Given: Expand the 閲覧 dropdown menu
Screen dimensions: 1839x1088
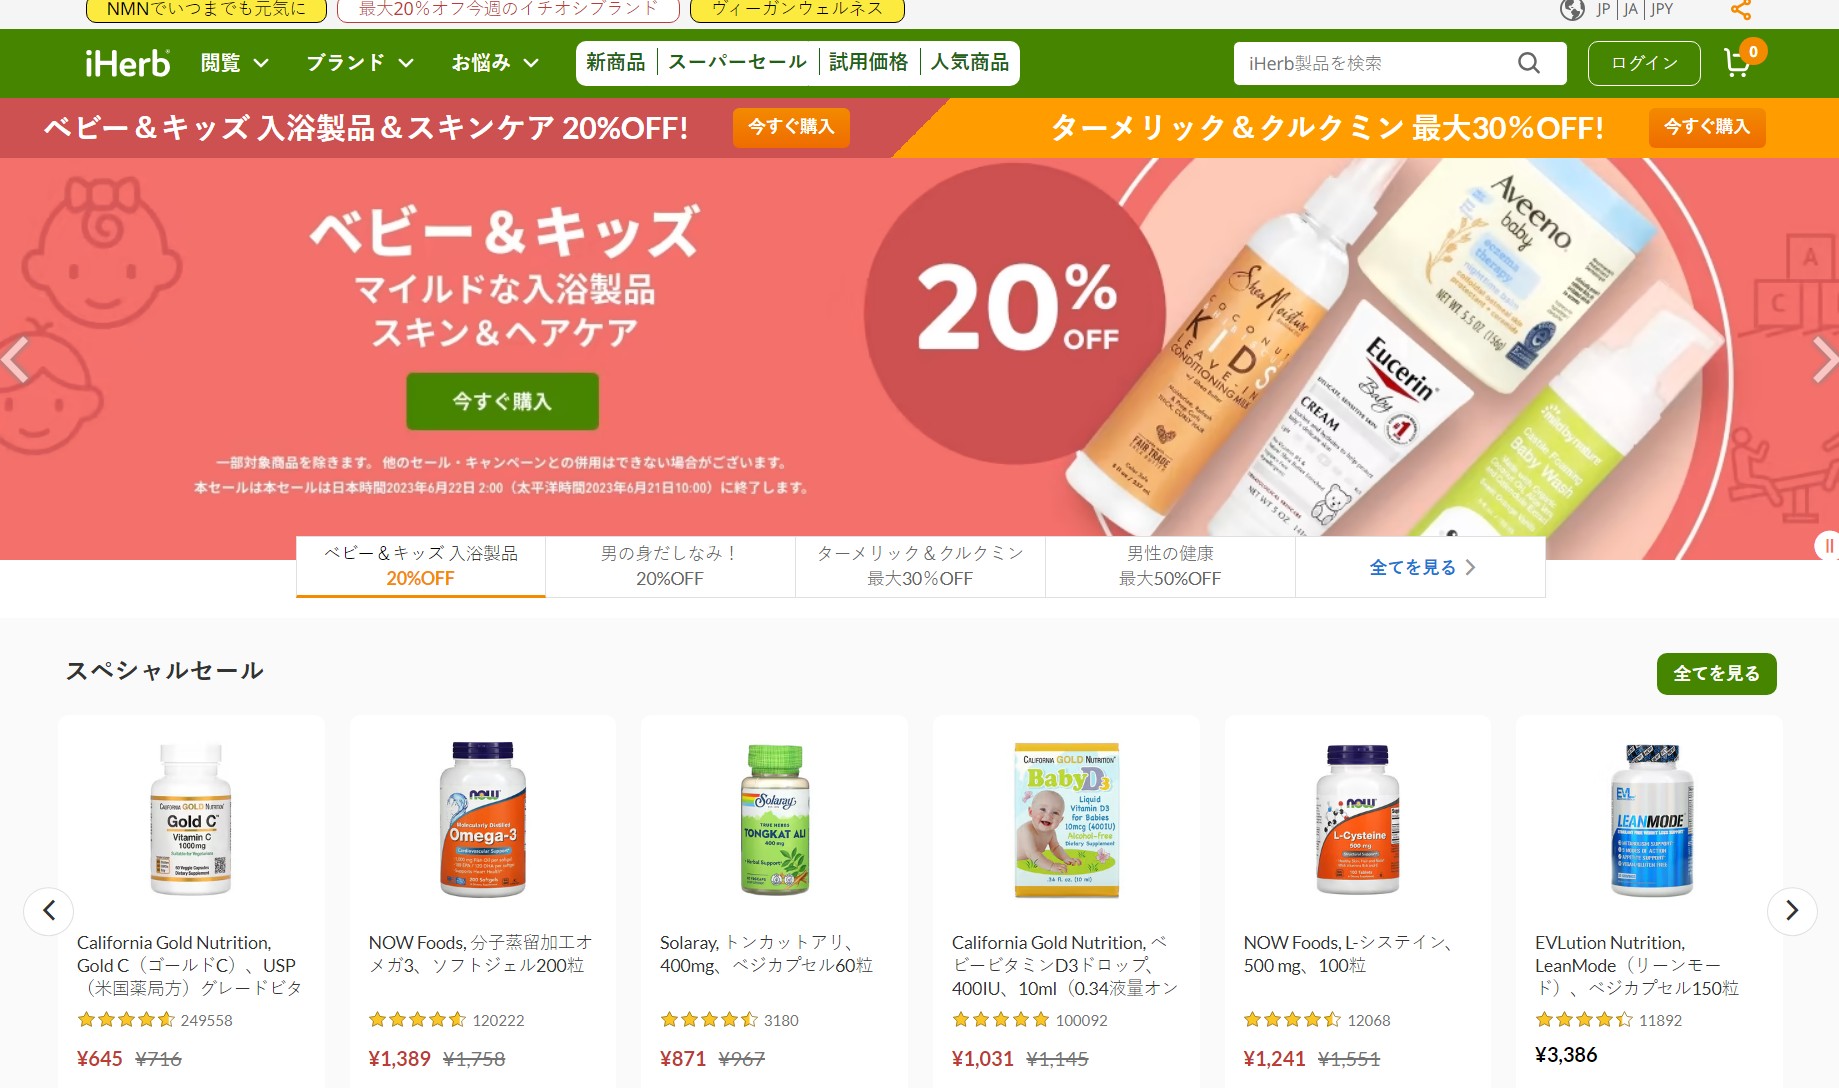Looking at the screenshot, I should pos(235,63).
